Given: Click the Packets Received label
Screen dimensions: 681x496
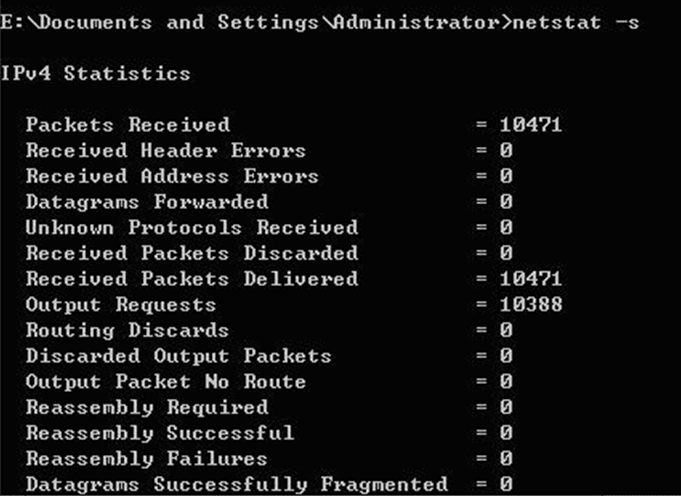Looking at the screenshot, I should coord(128,125).
